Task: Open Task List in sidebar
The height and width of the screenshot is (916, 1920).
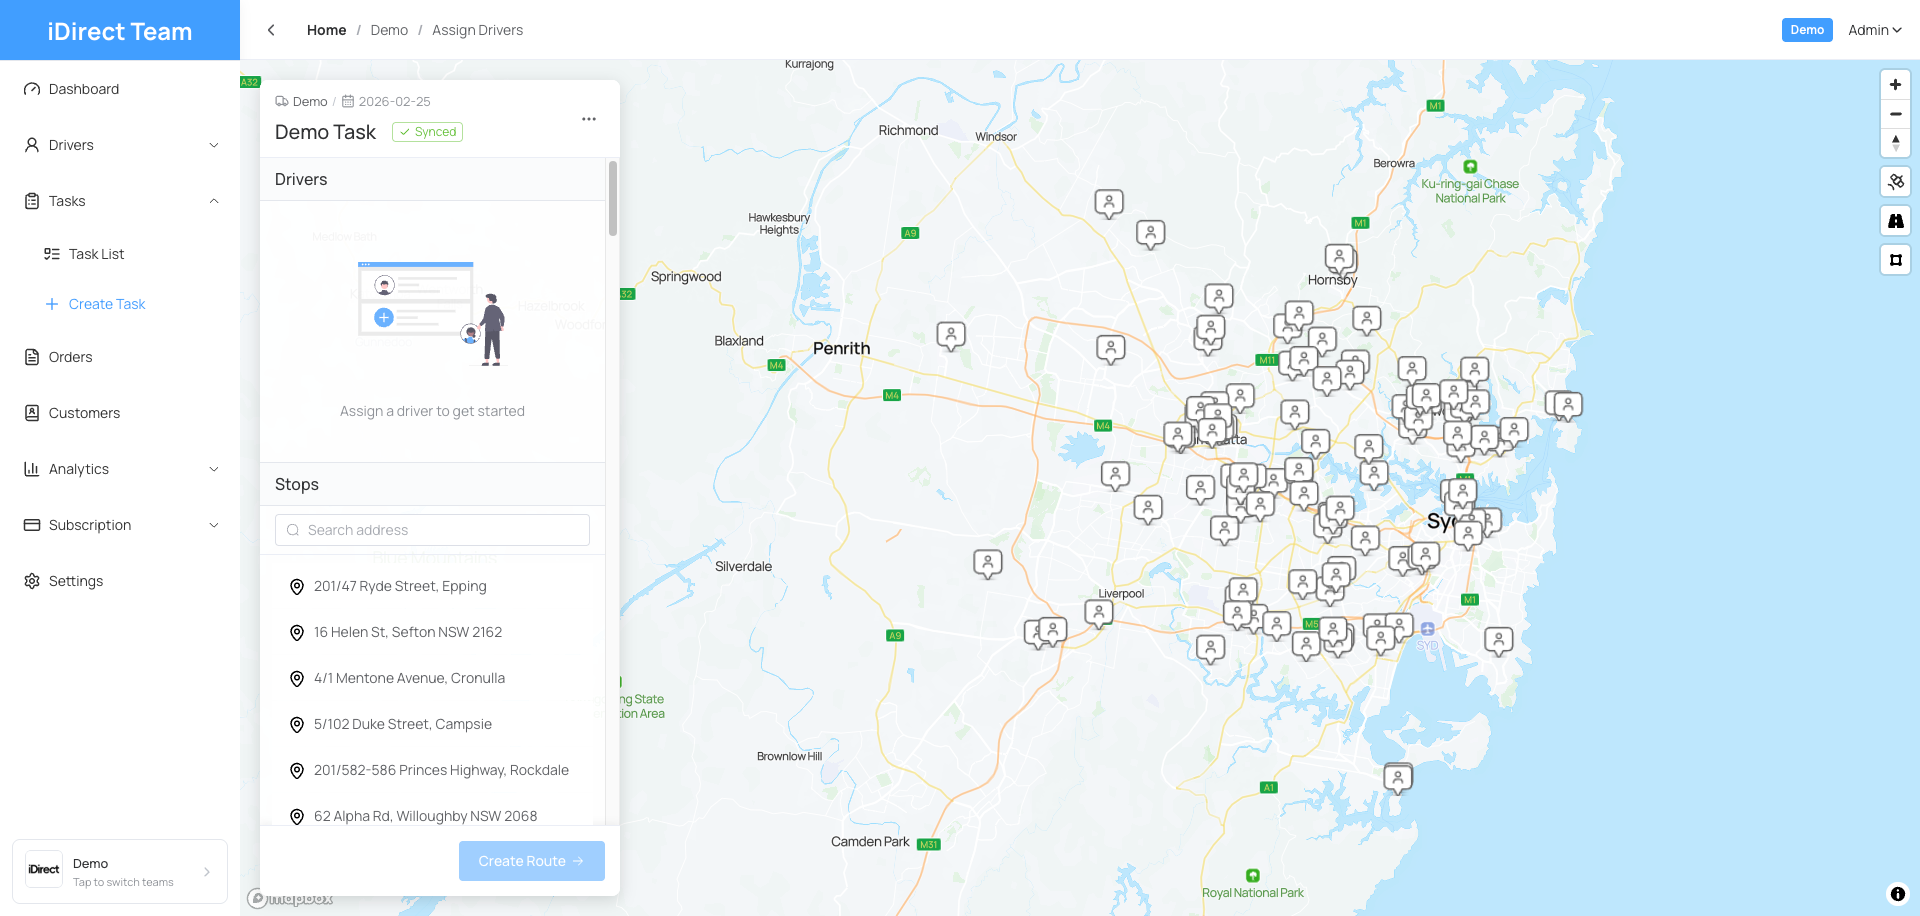Action: coord(96,254)
